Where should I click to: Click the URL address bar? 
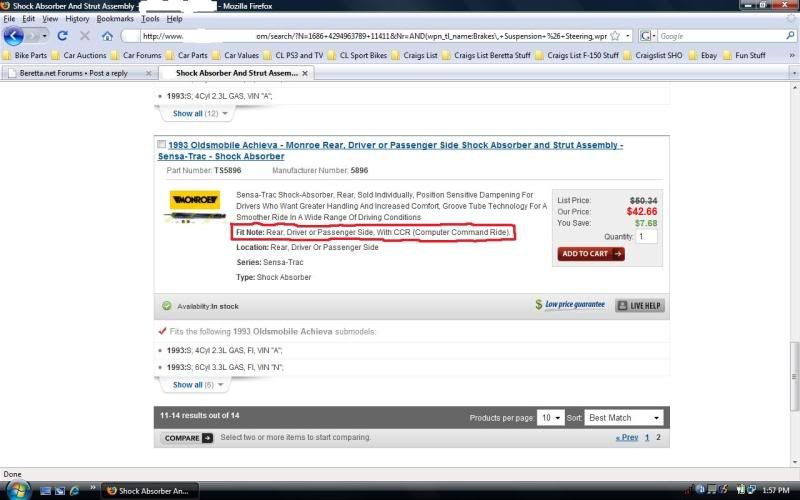click(375, 36)
